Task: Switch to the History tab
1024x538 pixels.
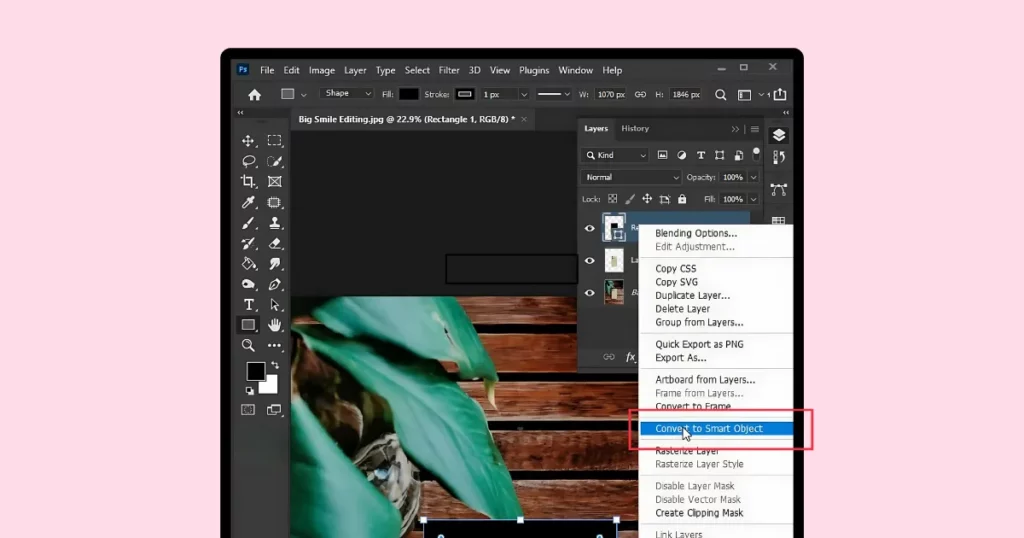Action: point(635,129)
